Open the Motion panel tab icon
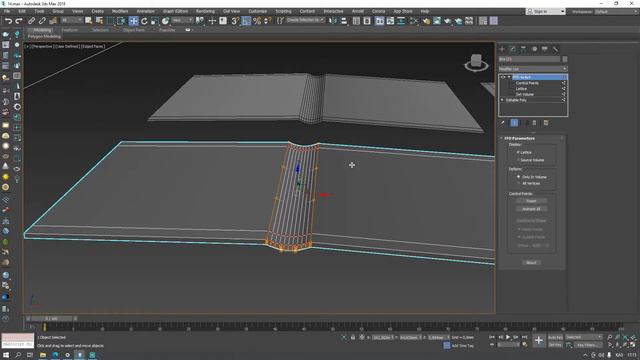The height and width of the screenshot is (360, 640). 534,49
